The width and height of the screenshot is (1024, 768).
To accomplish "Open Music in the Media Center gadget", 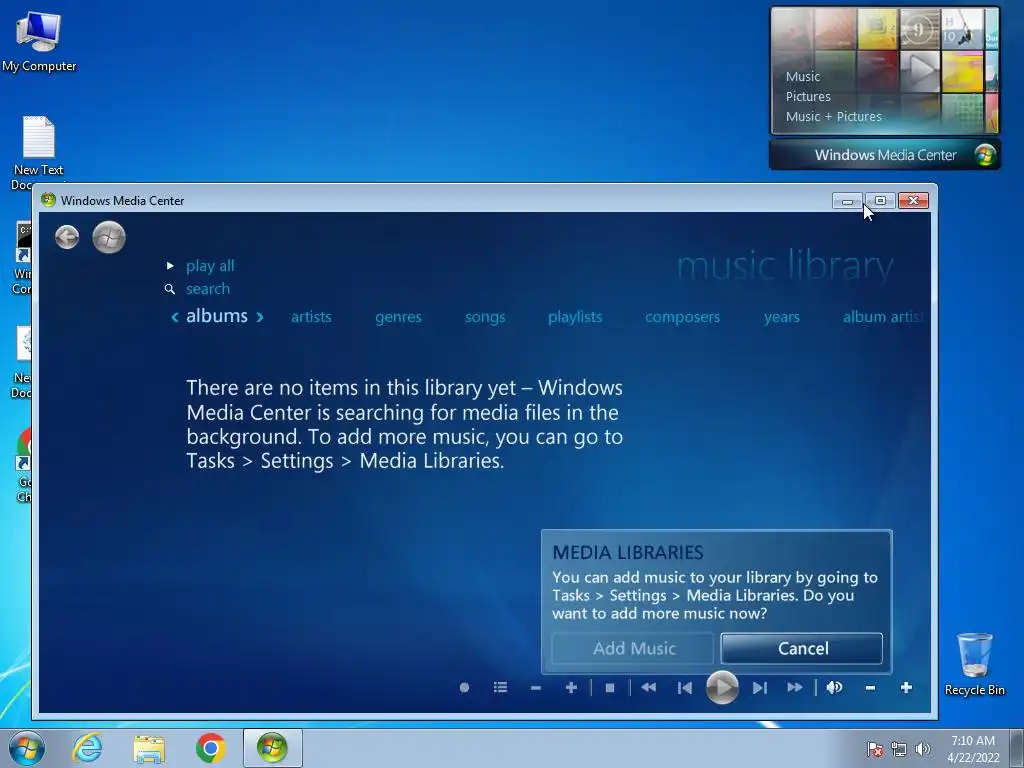I will (x=803, y=76).
